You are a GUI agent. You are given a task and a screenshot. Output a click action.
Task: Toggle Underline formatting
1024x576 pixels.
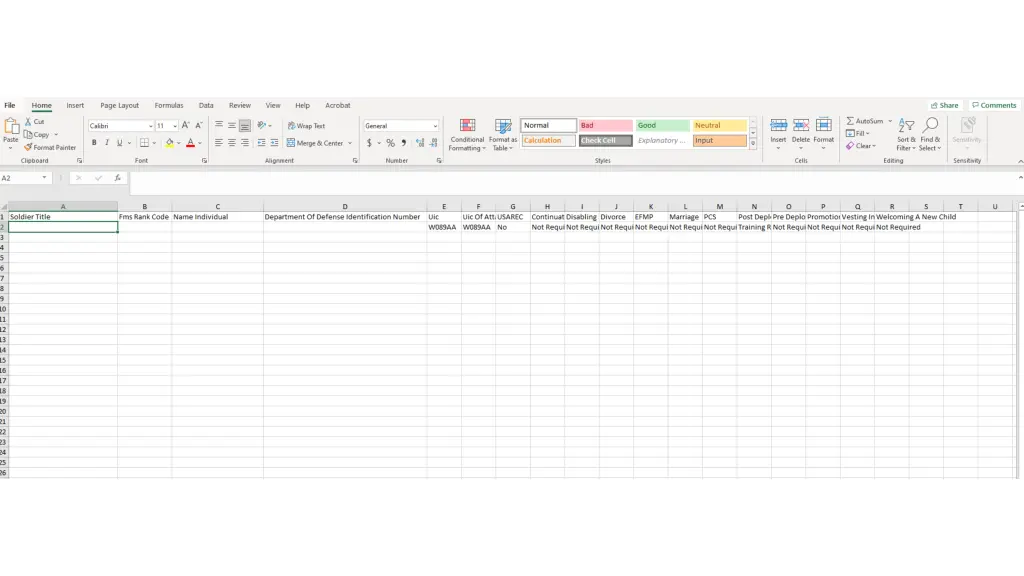[x=120, y=143]
